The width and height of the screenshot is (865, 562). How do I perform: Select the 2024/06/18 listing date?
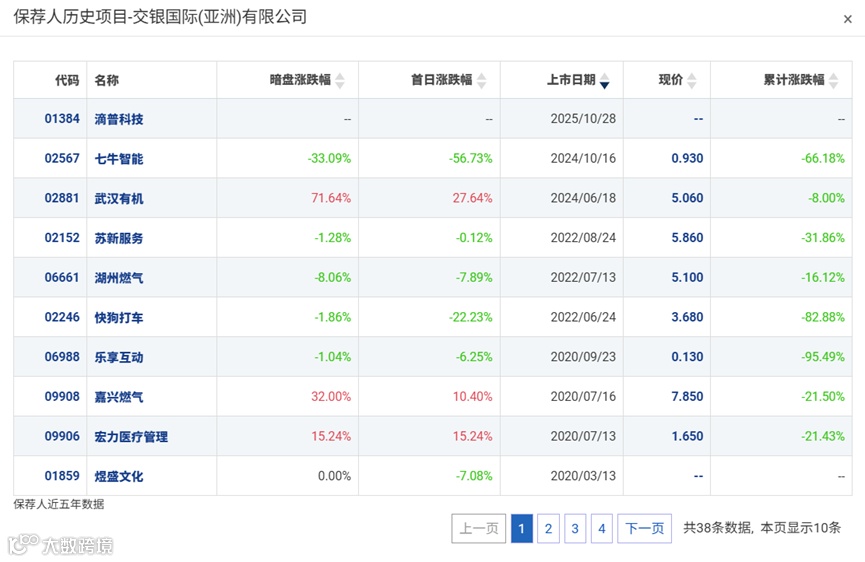(x=583, y=198)
